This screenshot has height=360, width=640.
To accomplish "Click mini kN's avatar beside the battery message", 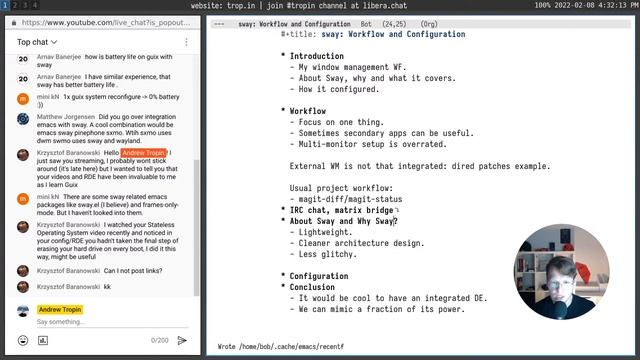I will coord(23,99).
